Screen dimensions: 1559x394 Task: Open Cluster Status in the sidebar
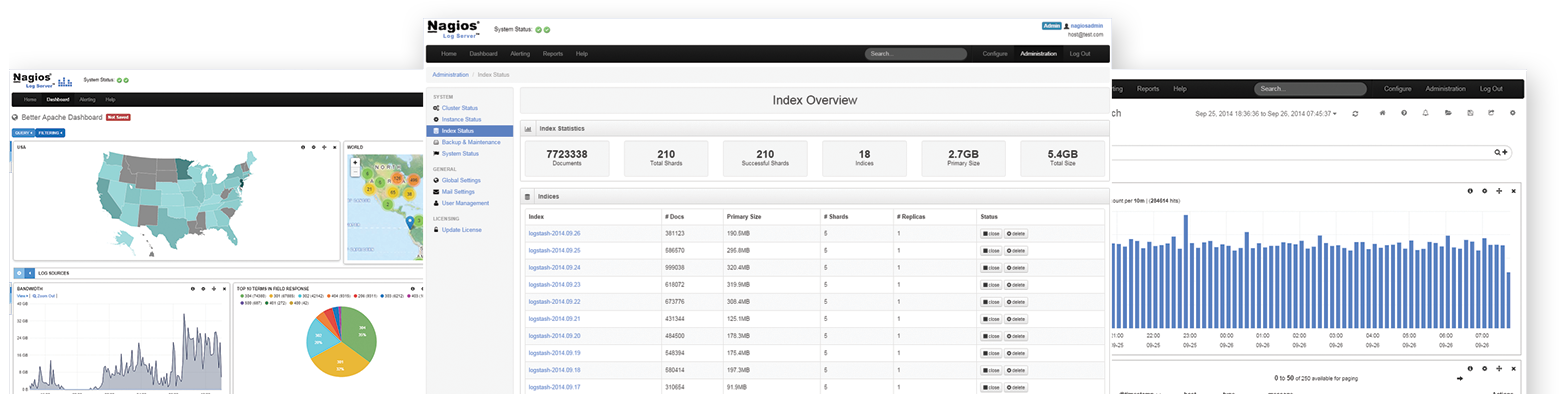[459, 107]
